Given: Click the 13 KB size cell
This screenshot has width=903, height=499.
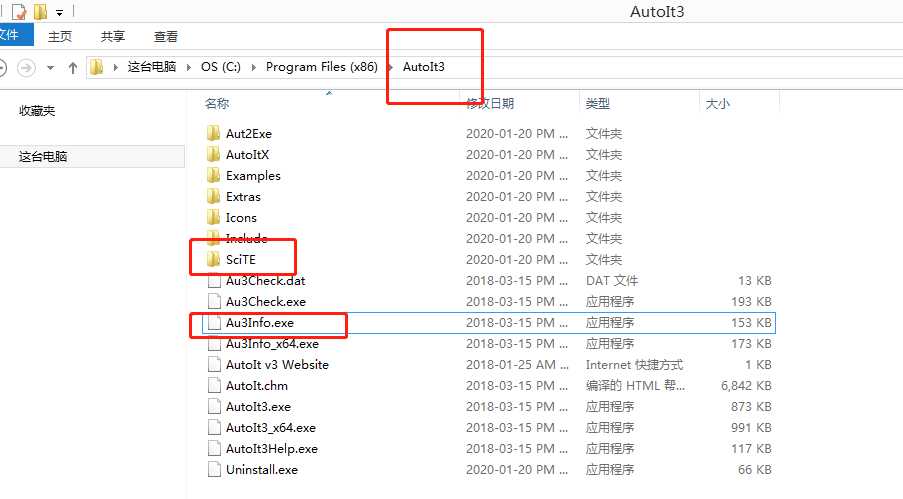Looking at the screenshot, I should pyautogui.click(x=755, y=281).
